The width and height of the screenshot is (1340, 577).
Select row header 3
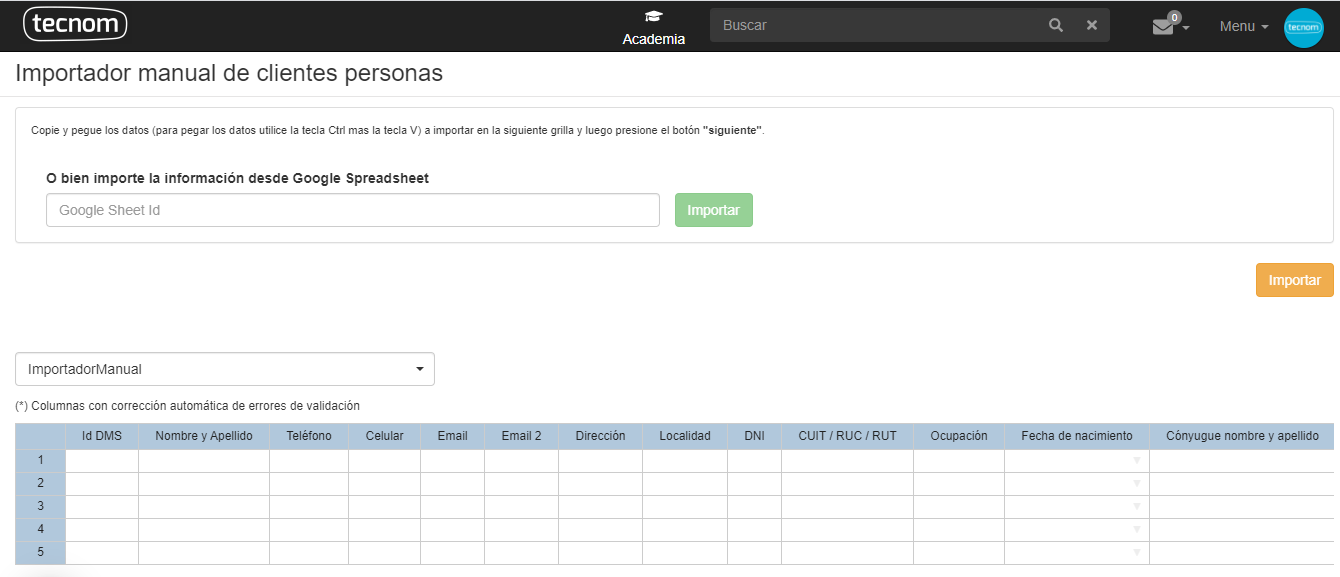(x=41, y=507)
